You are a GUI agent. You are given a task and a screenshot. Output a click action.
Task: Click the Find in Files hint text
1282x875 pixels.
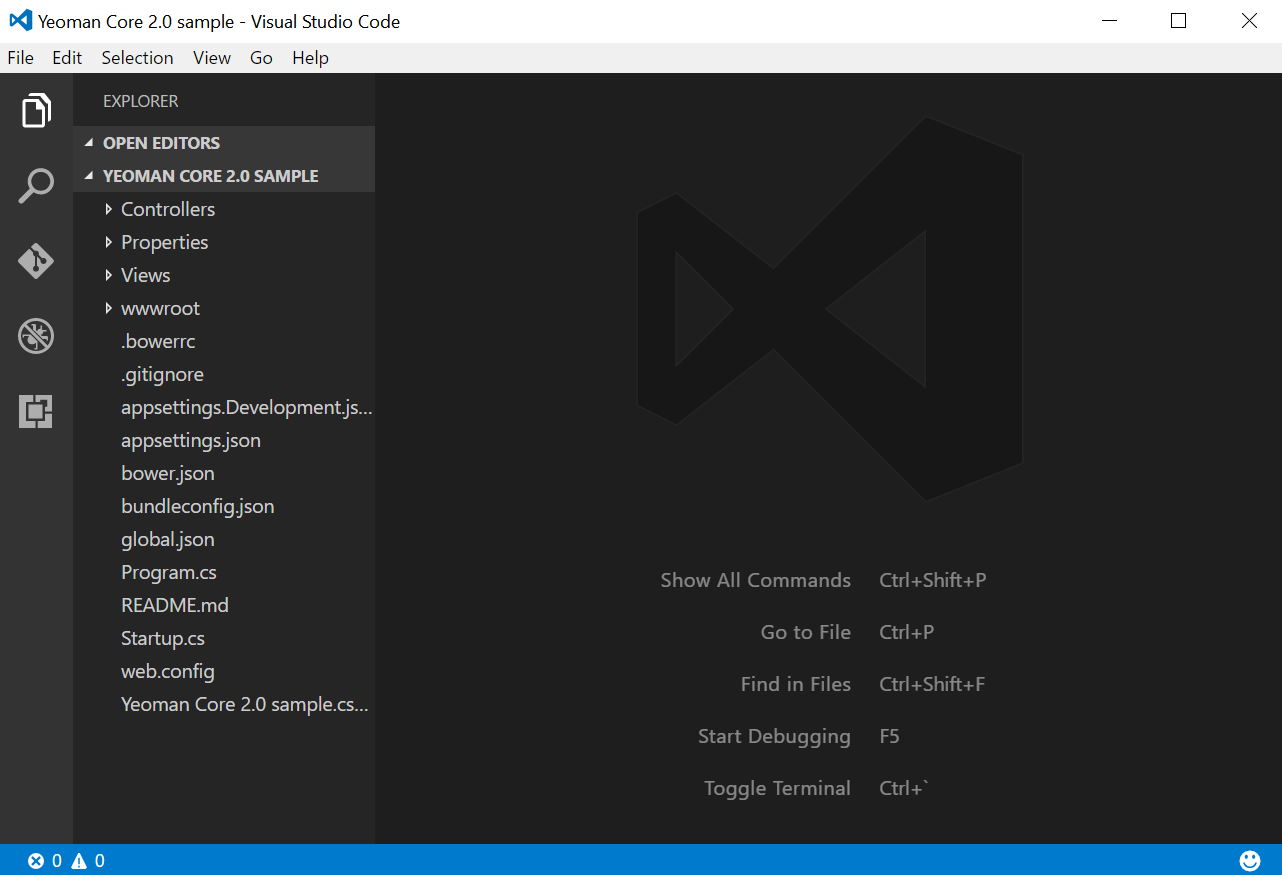pos(795,684)
